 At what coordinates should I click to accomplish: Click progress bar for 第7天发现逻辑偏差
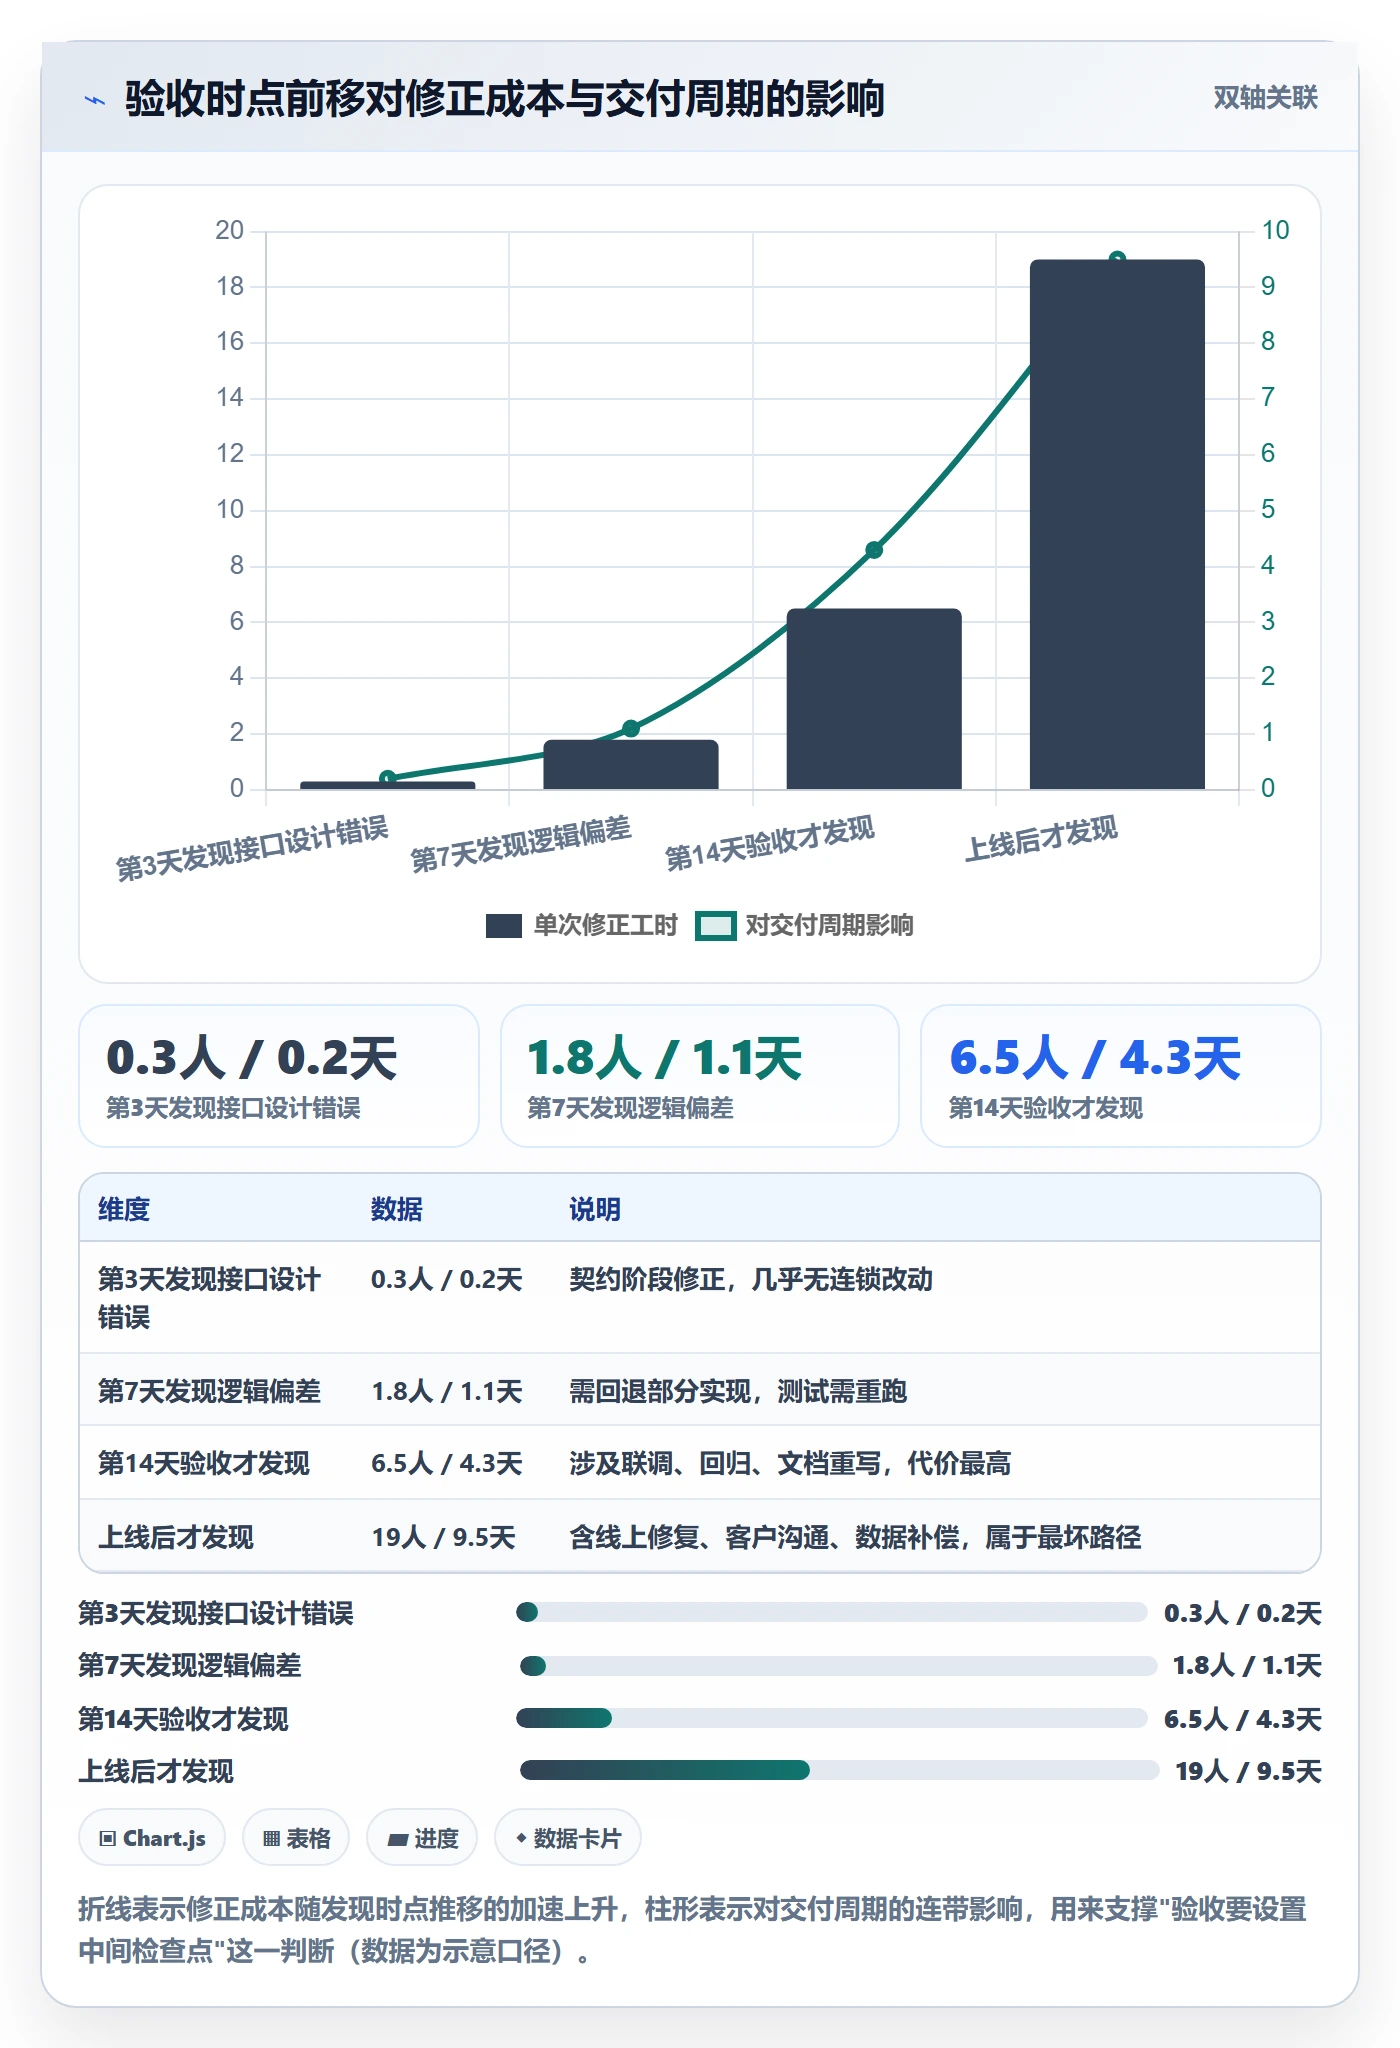839,1666
